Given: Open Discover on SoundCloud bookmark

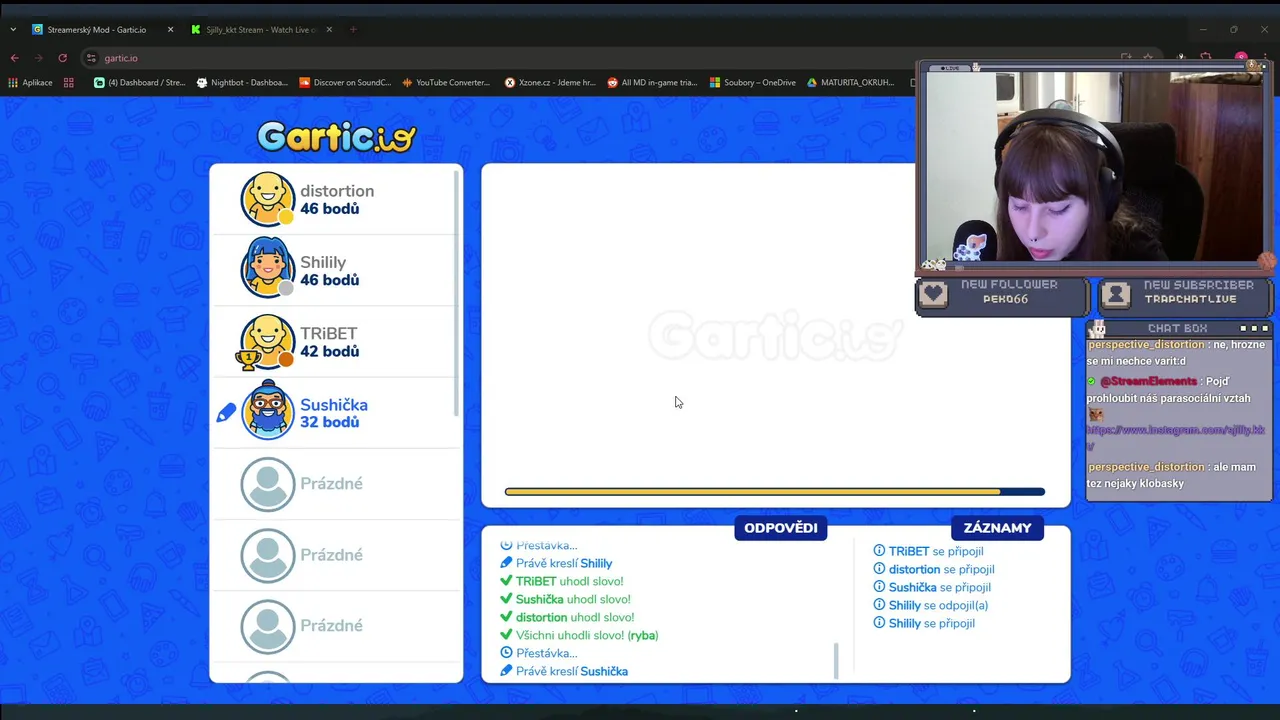Looking at the screenshot, I should [346, 83].
